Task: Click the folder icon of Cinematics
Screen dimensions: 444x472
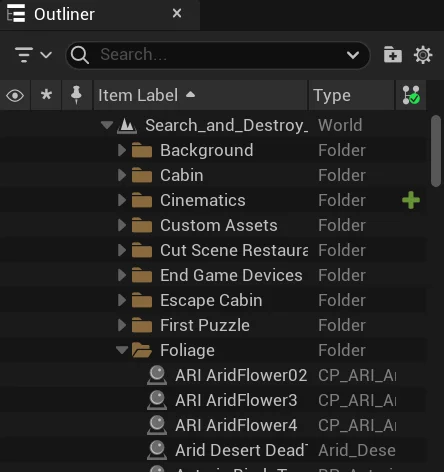Action: tap(142, 200)
